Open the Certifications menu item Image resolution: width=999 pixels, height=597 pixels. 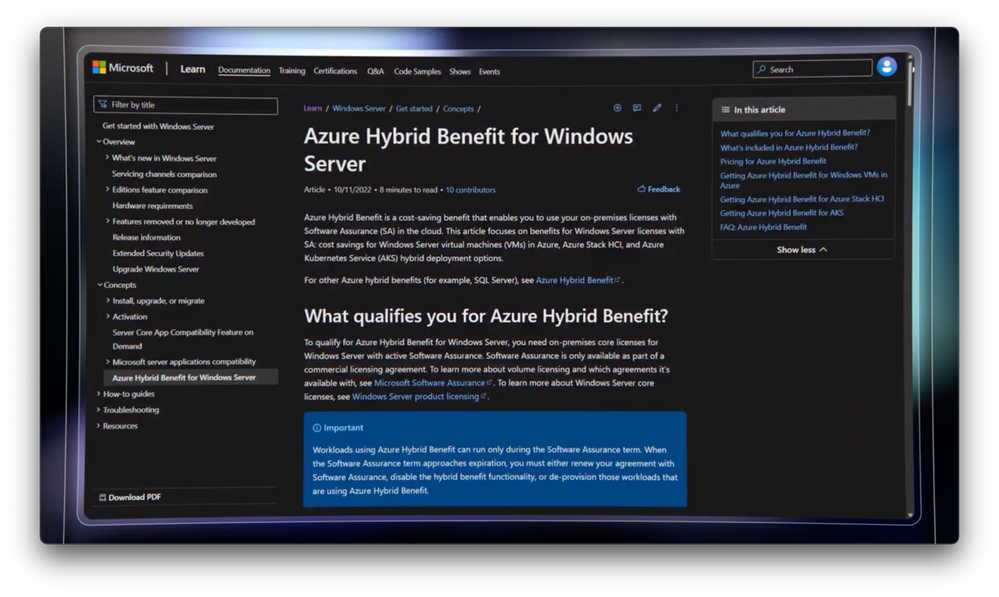pyautogui.click(x=335, y=71)
